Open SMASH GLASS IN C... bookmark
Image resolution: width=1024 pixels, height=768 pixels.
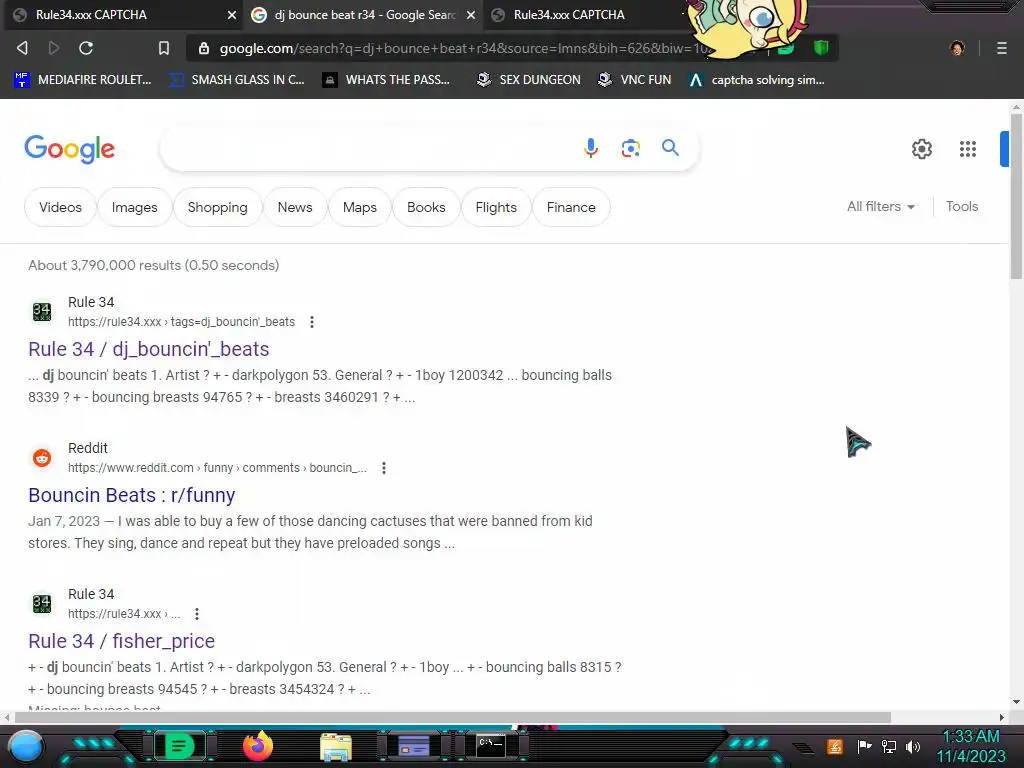pyautogui.click(x=237, y=80)
